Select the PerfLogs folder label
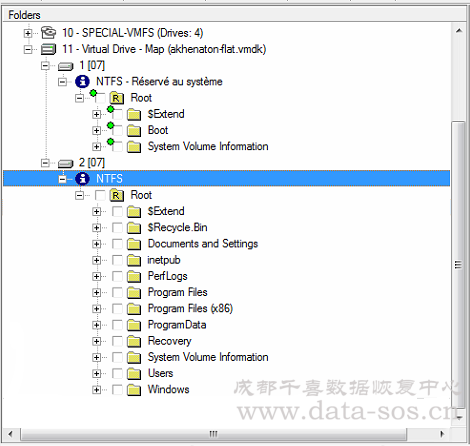The height and width of the screenshot is (446, 470). pyautogui.click(x=167, y=276)
